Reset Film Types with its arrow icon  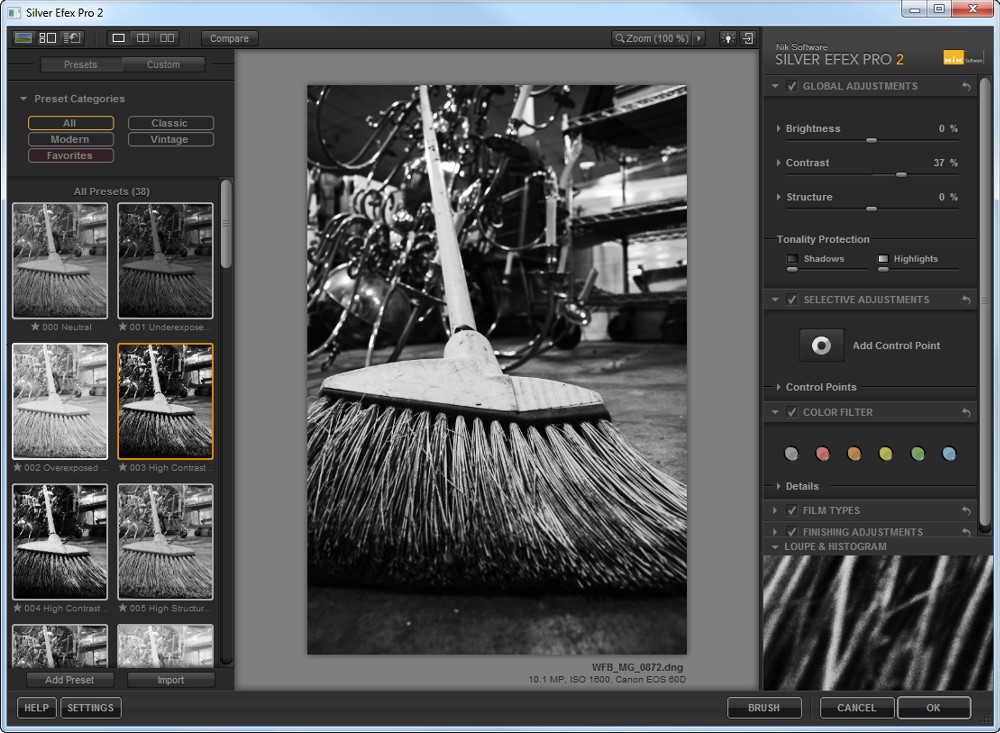(966, 510)
